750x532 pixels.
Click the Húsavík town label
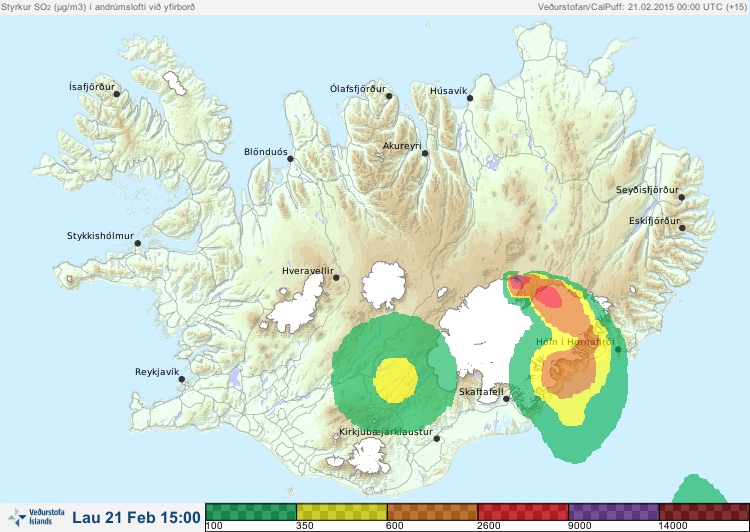tap(448, 91)
